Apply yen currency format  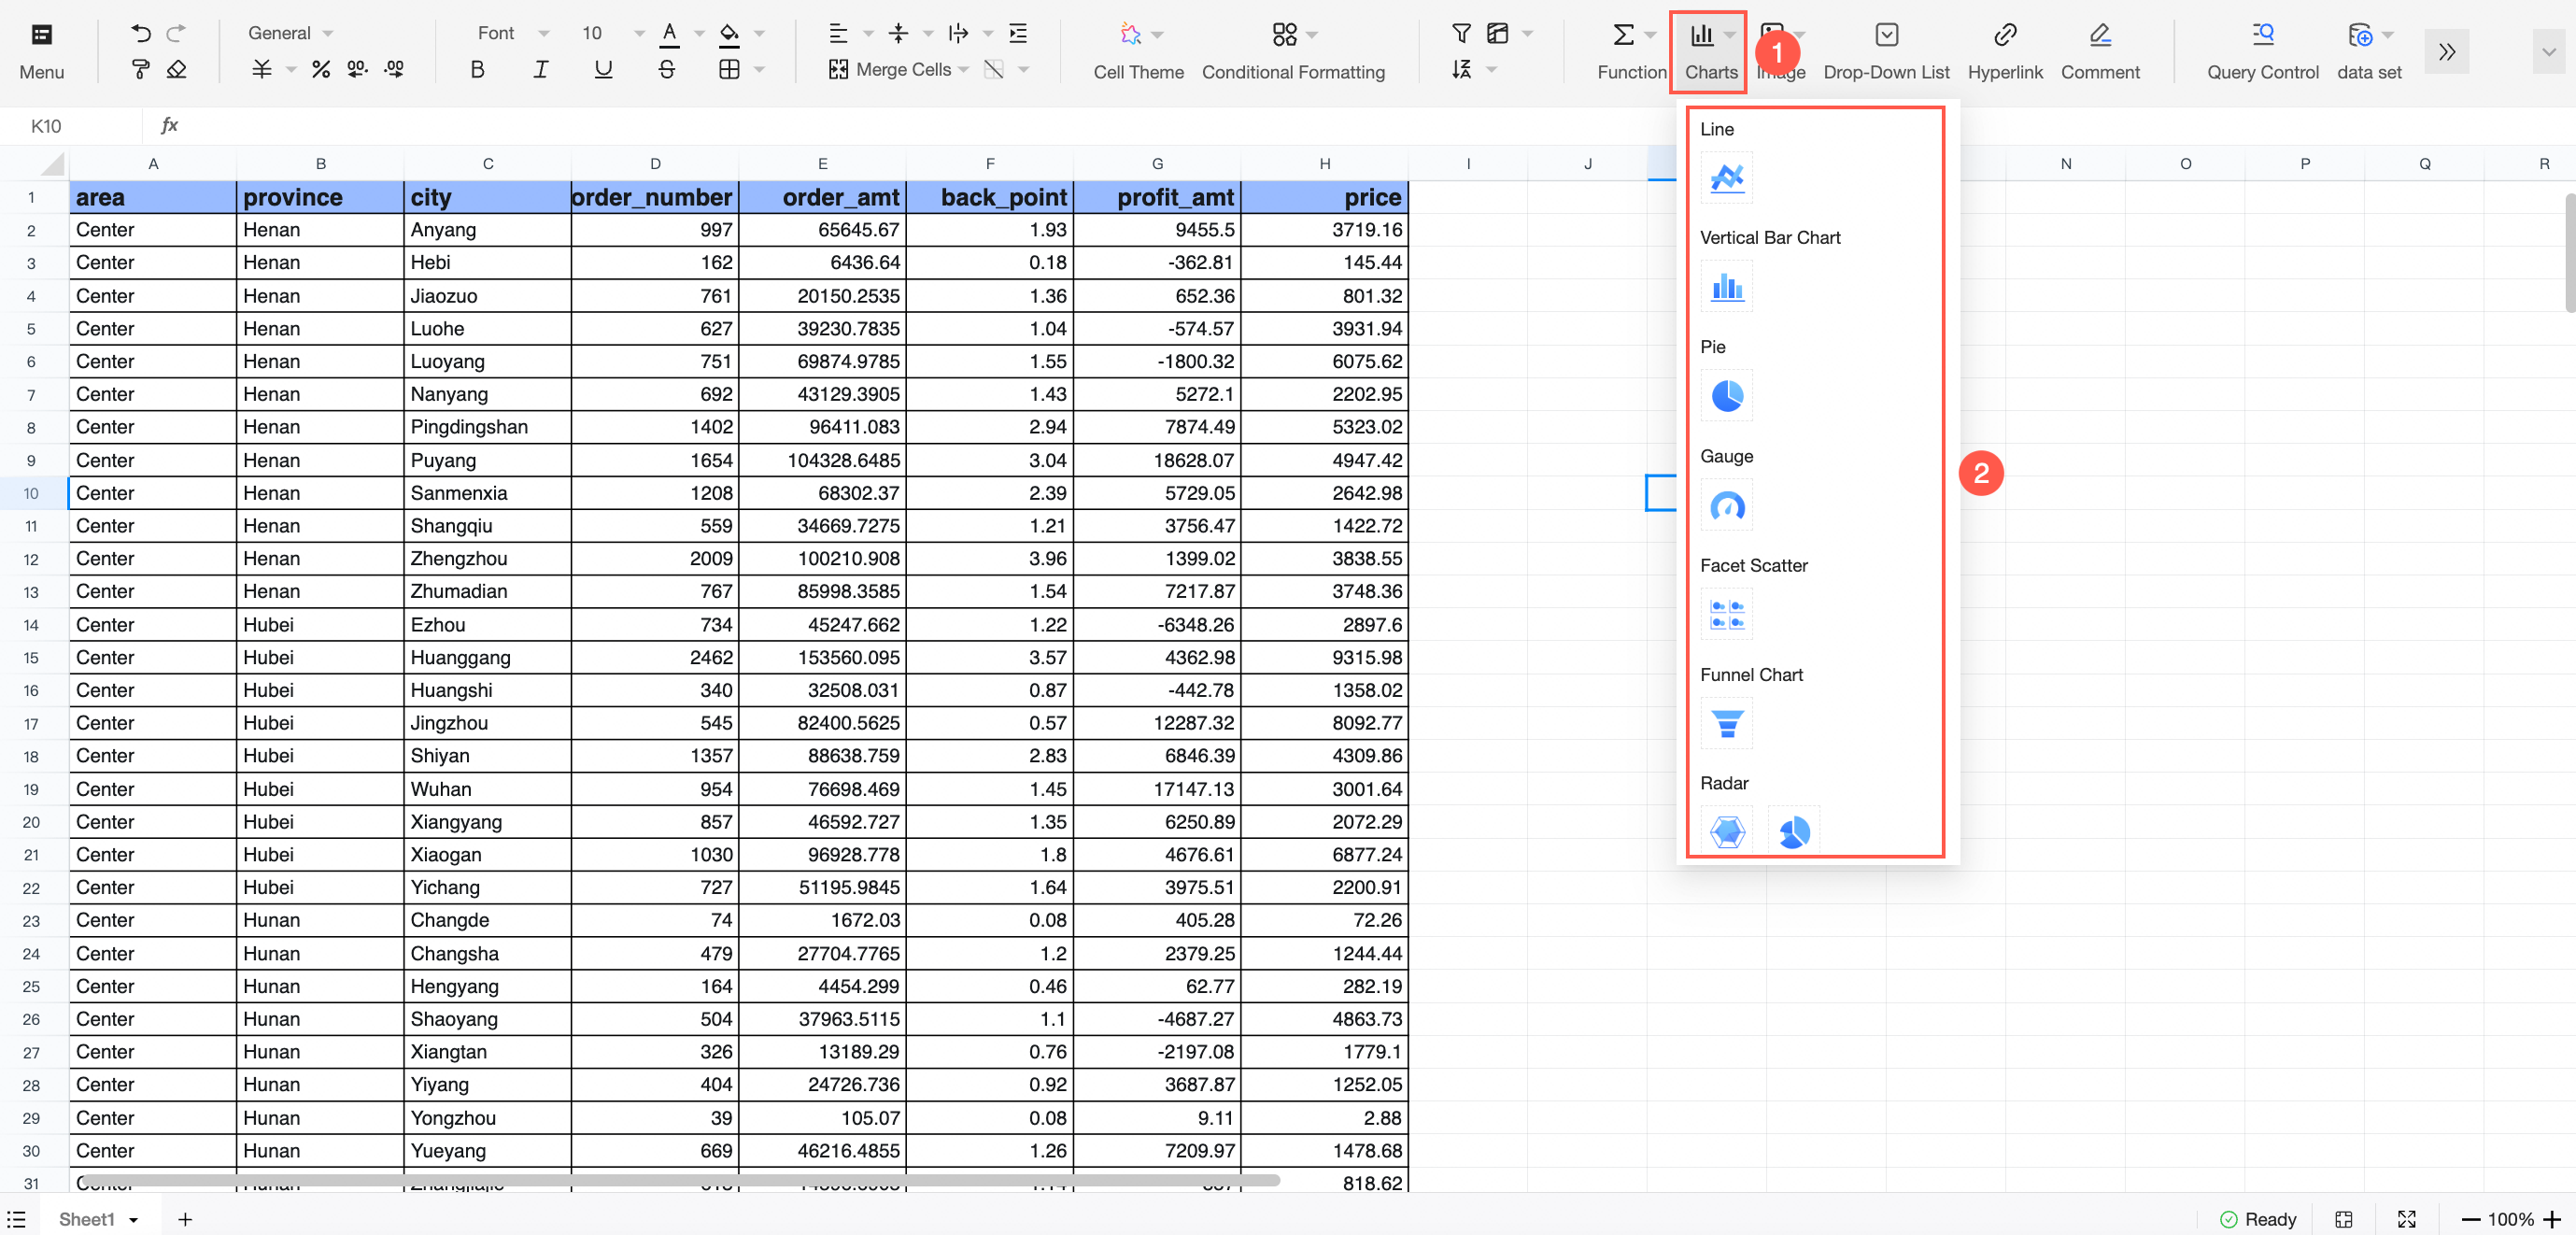tap(261, 69)
